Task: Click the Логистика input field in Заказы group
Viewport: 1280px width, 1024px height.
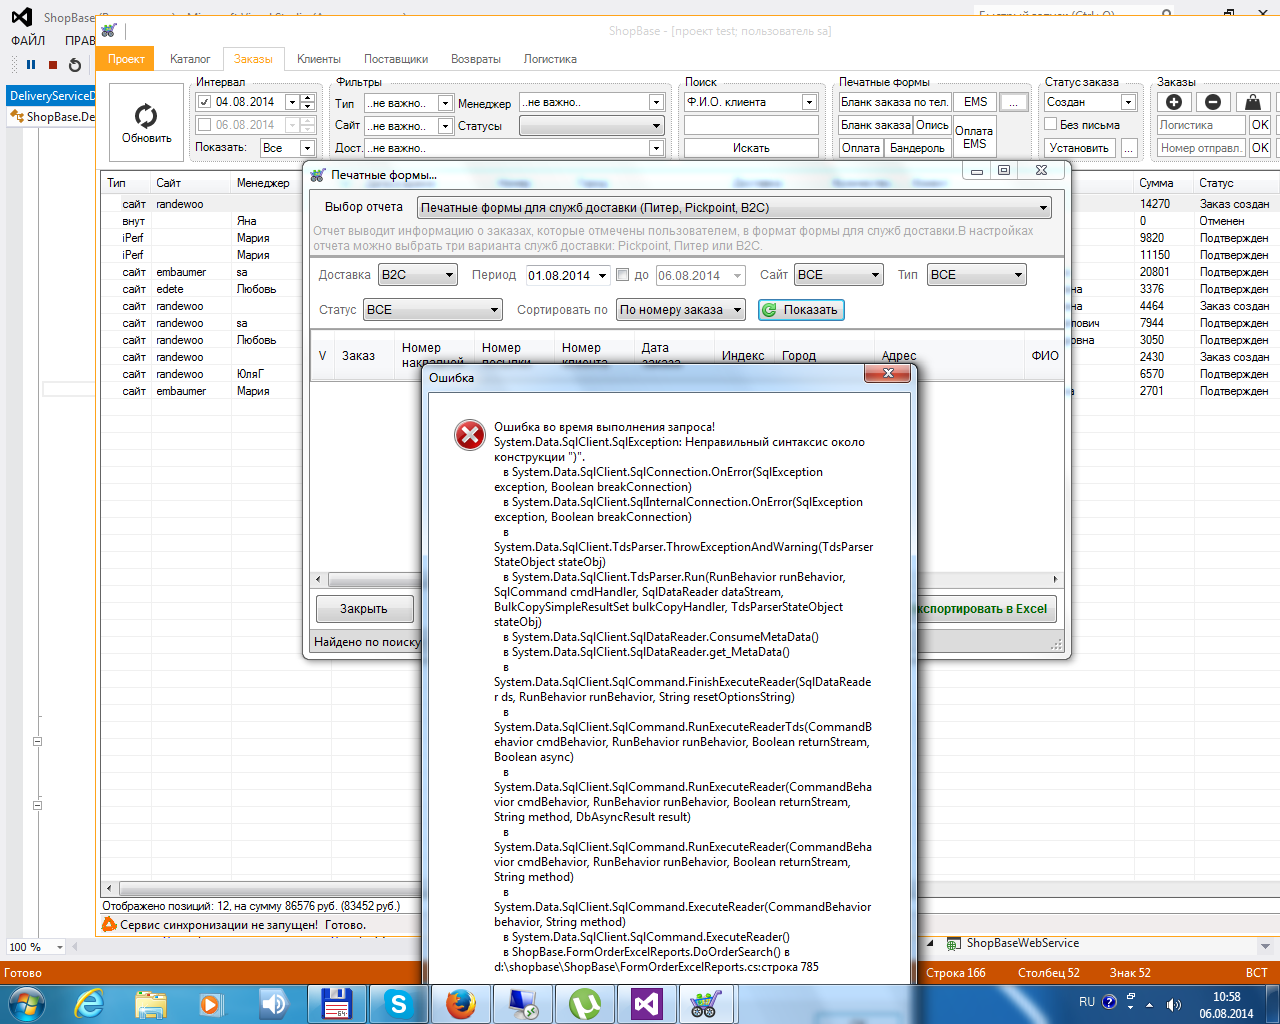Action: (x=1201, y=125)
